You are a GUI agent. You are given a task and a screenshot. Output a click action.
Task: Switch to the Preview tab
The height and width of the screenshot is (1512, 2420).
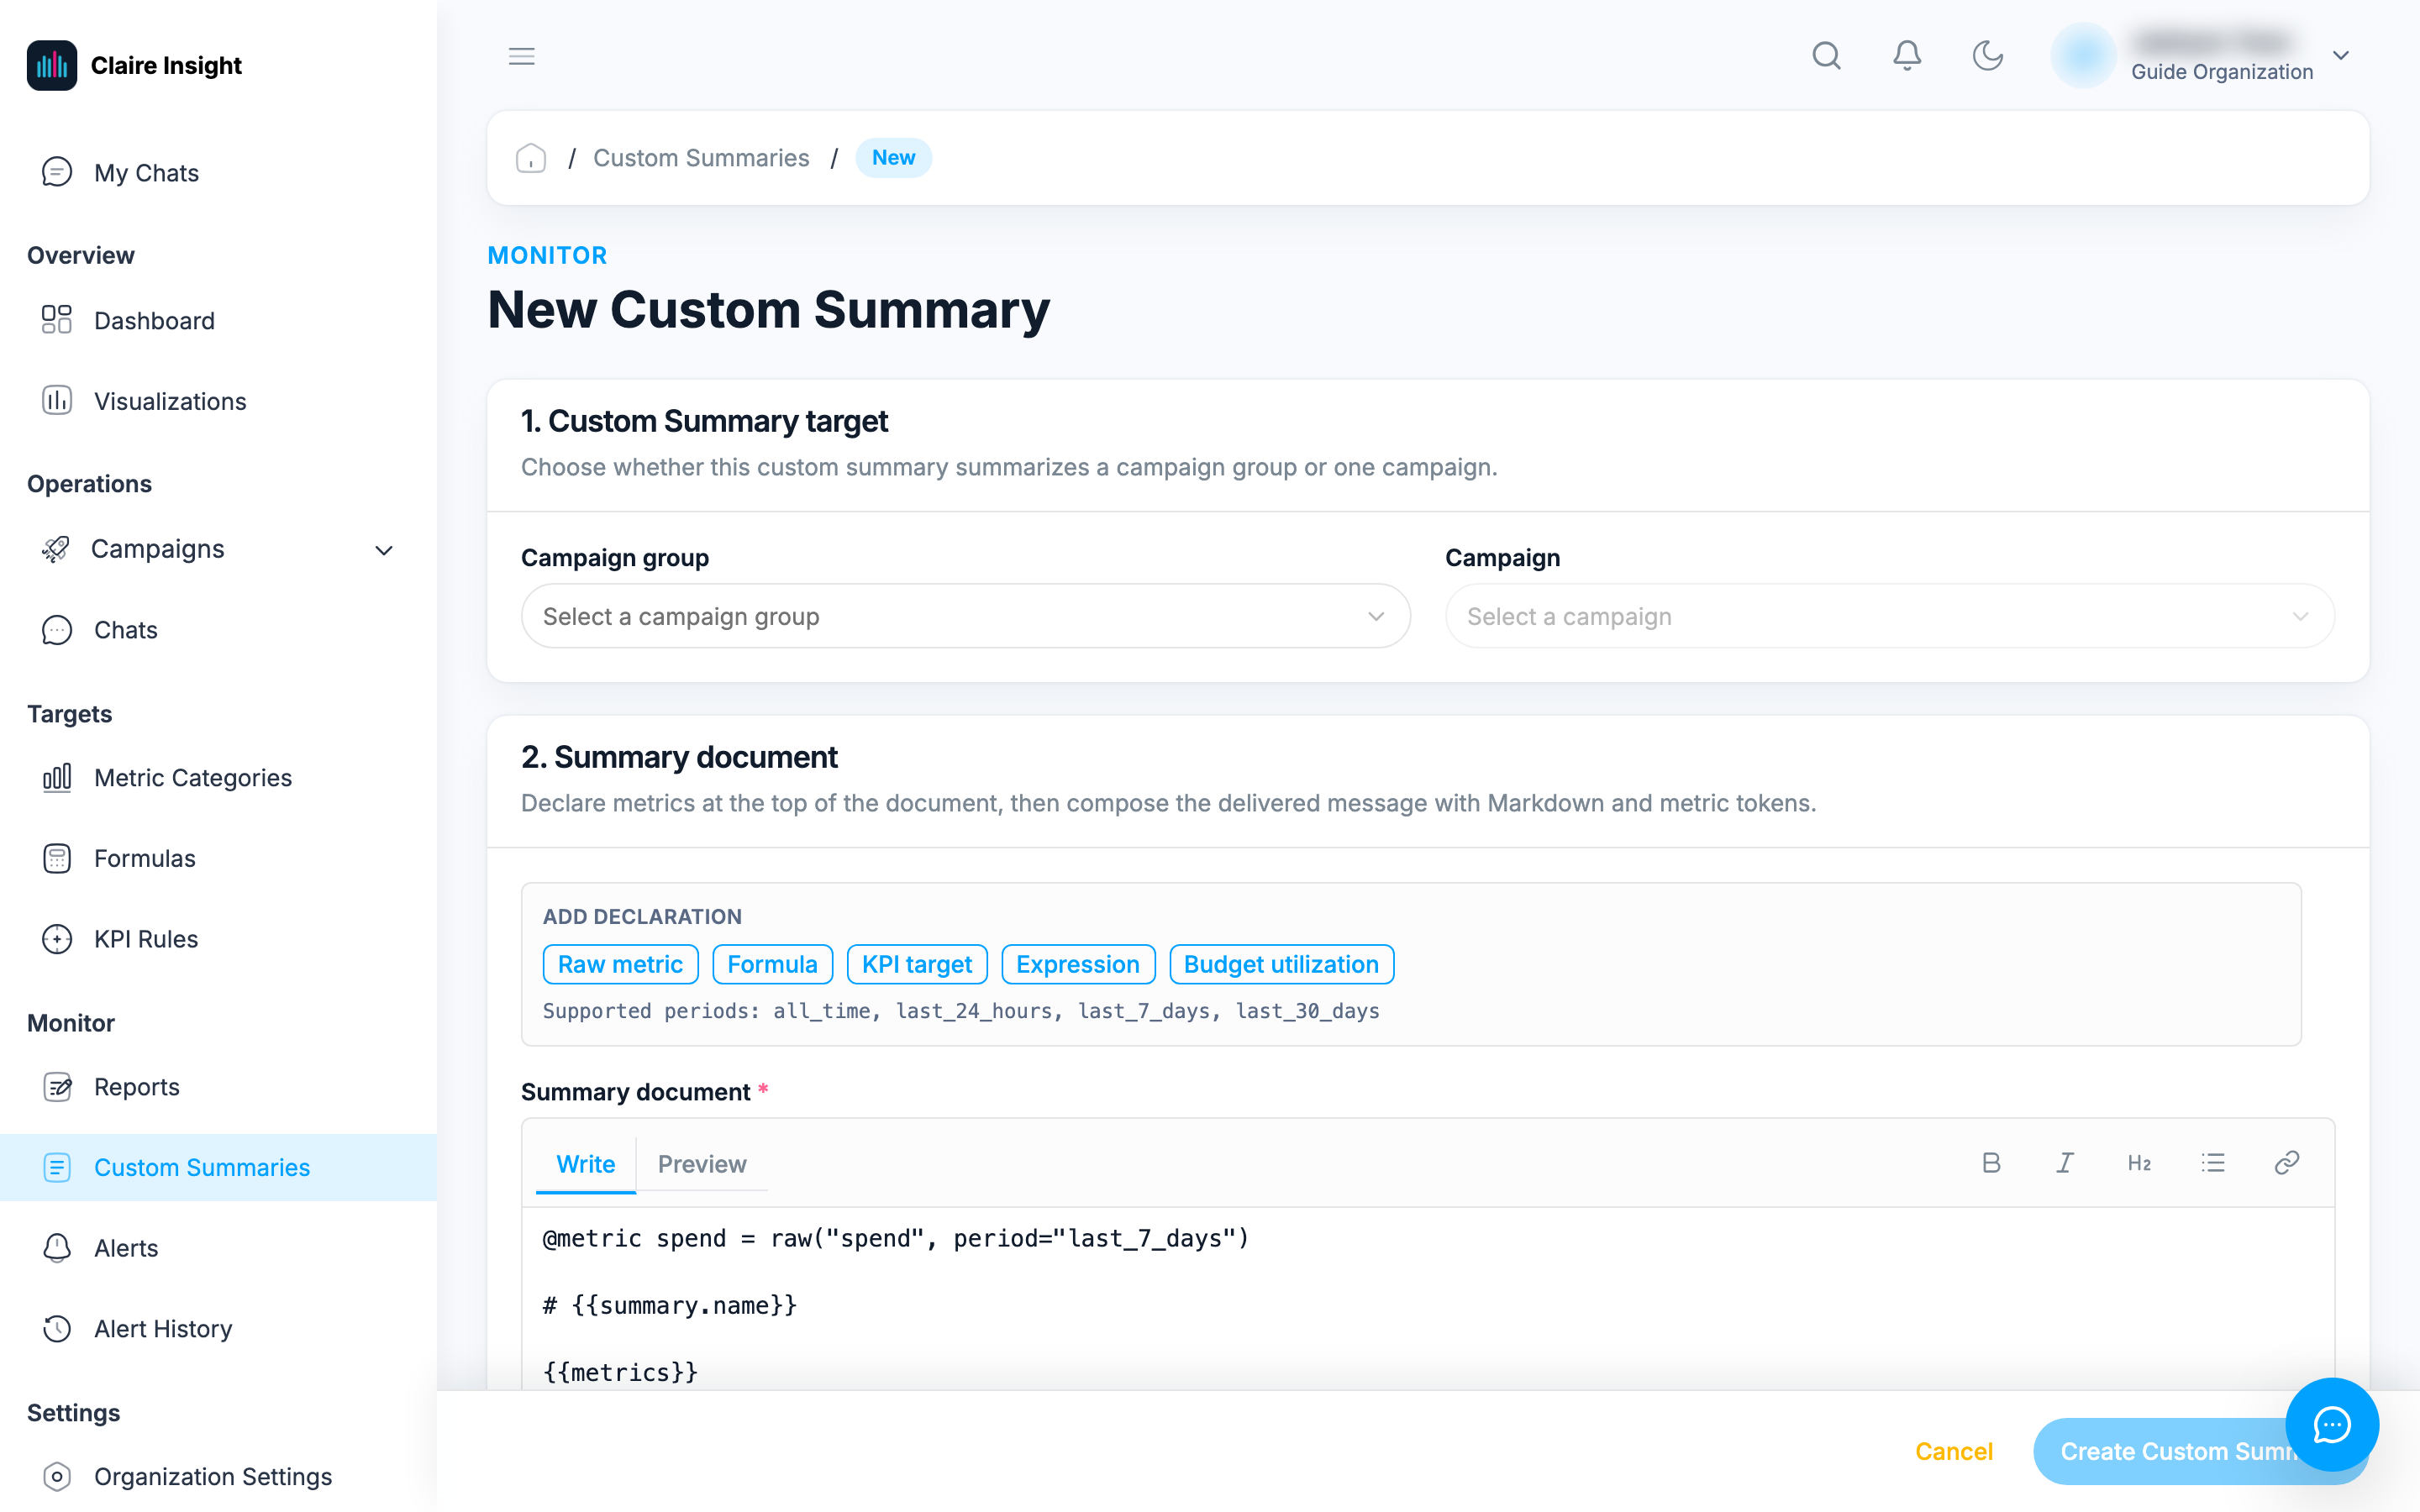(702, 1164)
